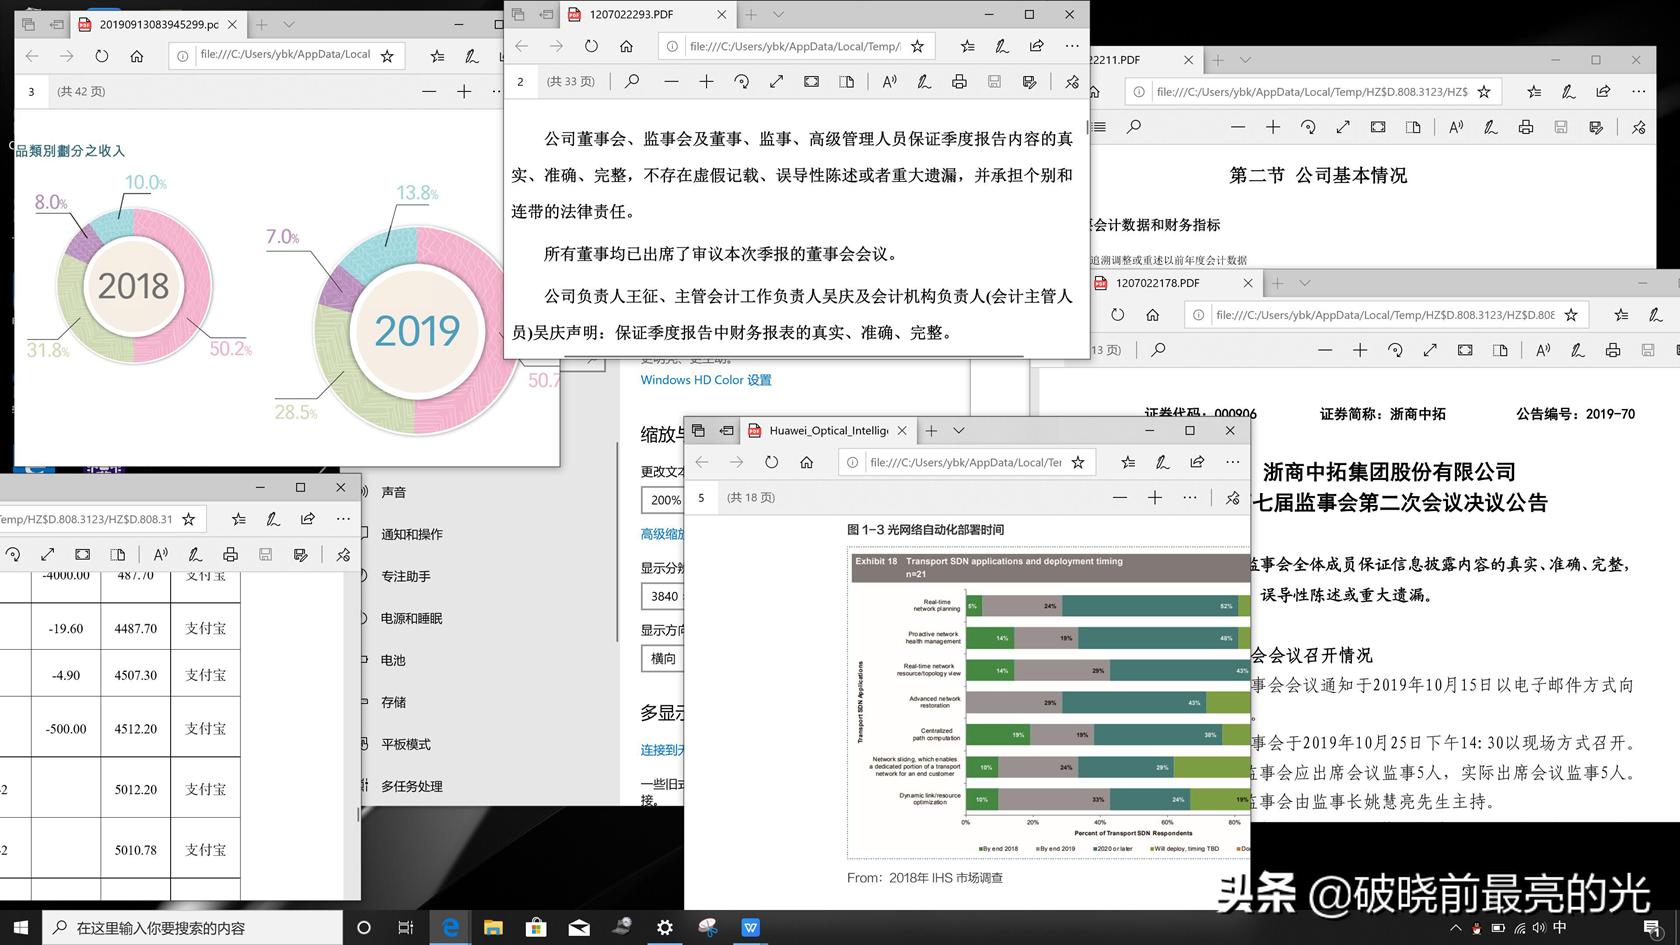
Task: Select the Huawei_Optical_Intellig tab
Action: [x=827, y=431]
